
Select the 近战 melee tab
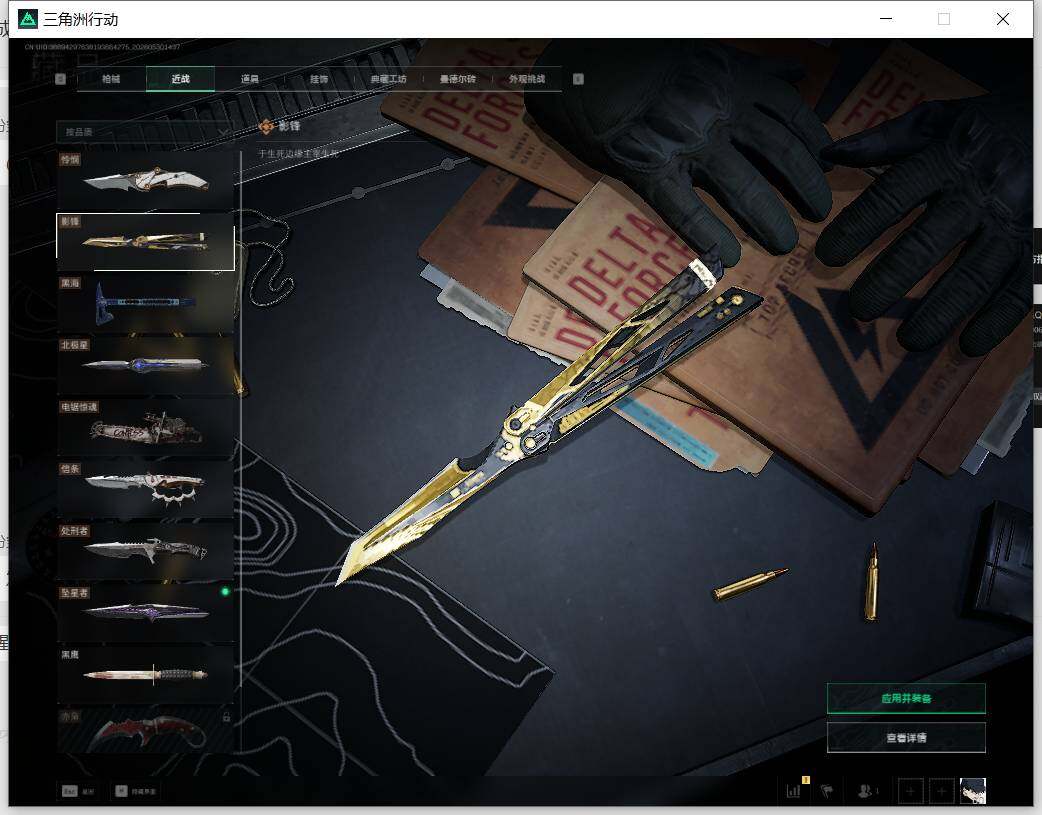click(180, 79)
